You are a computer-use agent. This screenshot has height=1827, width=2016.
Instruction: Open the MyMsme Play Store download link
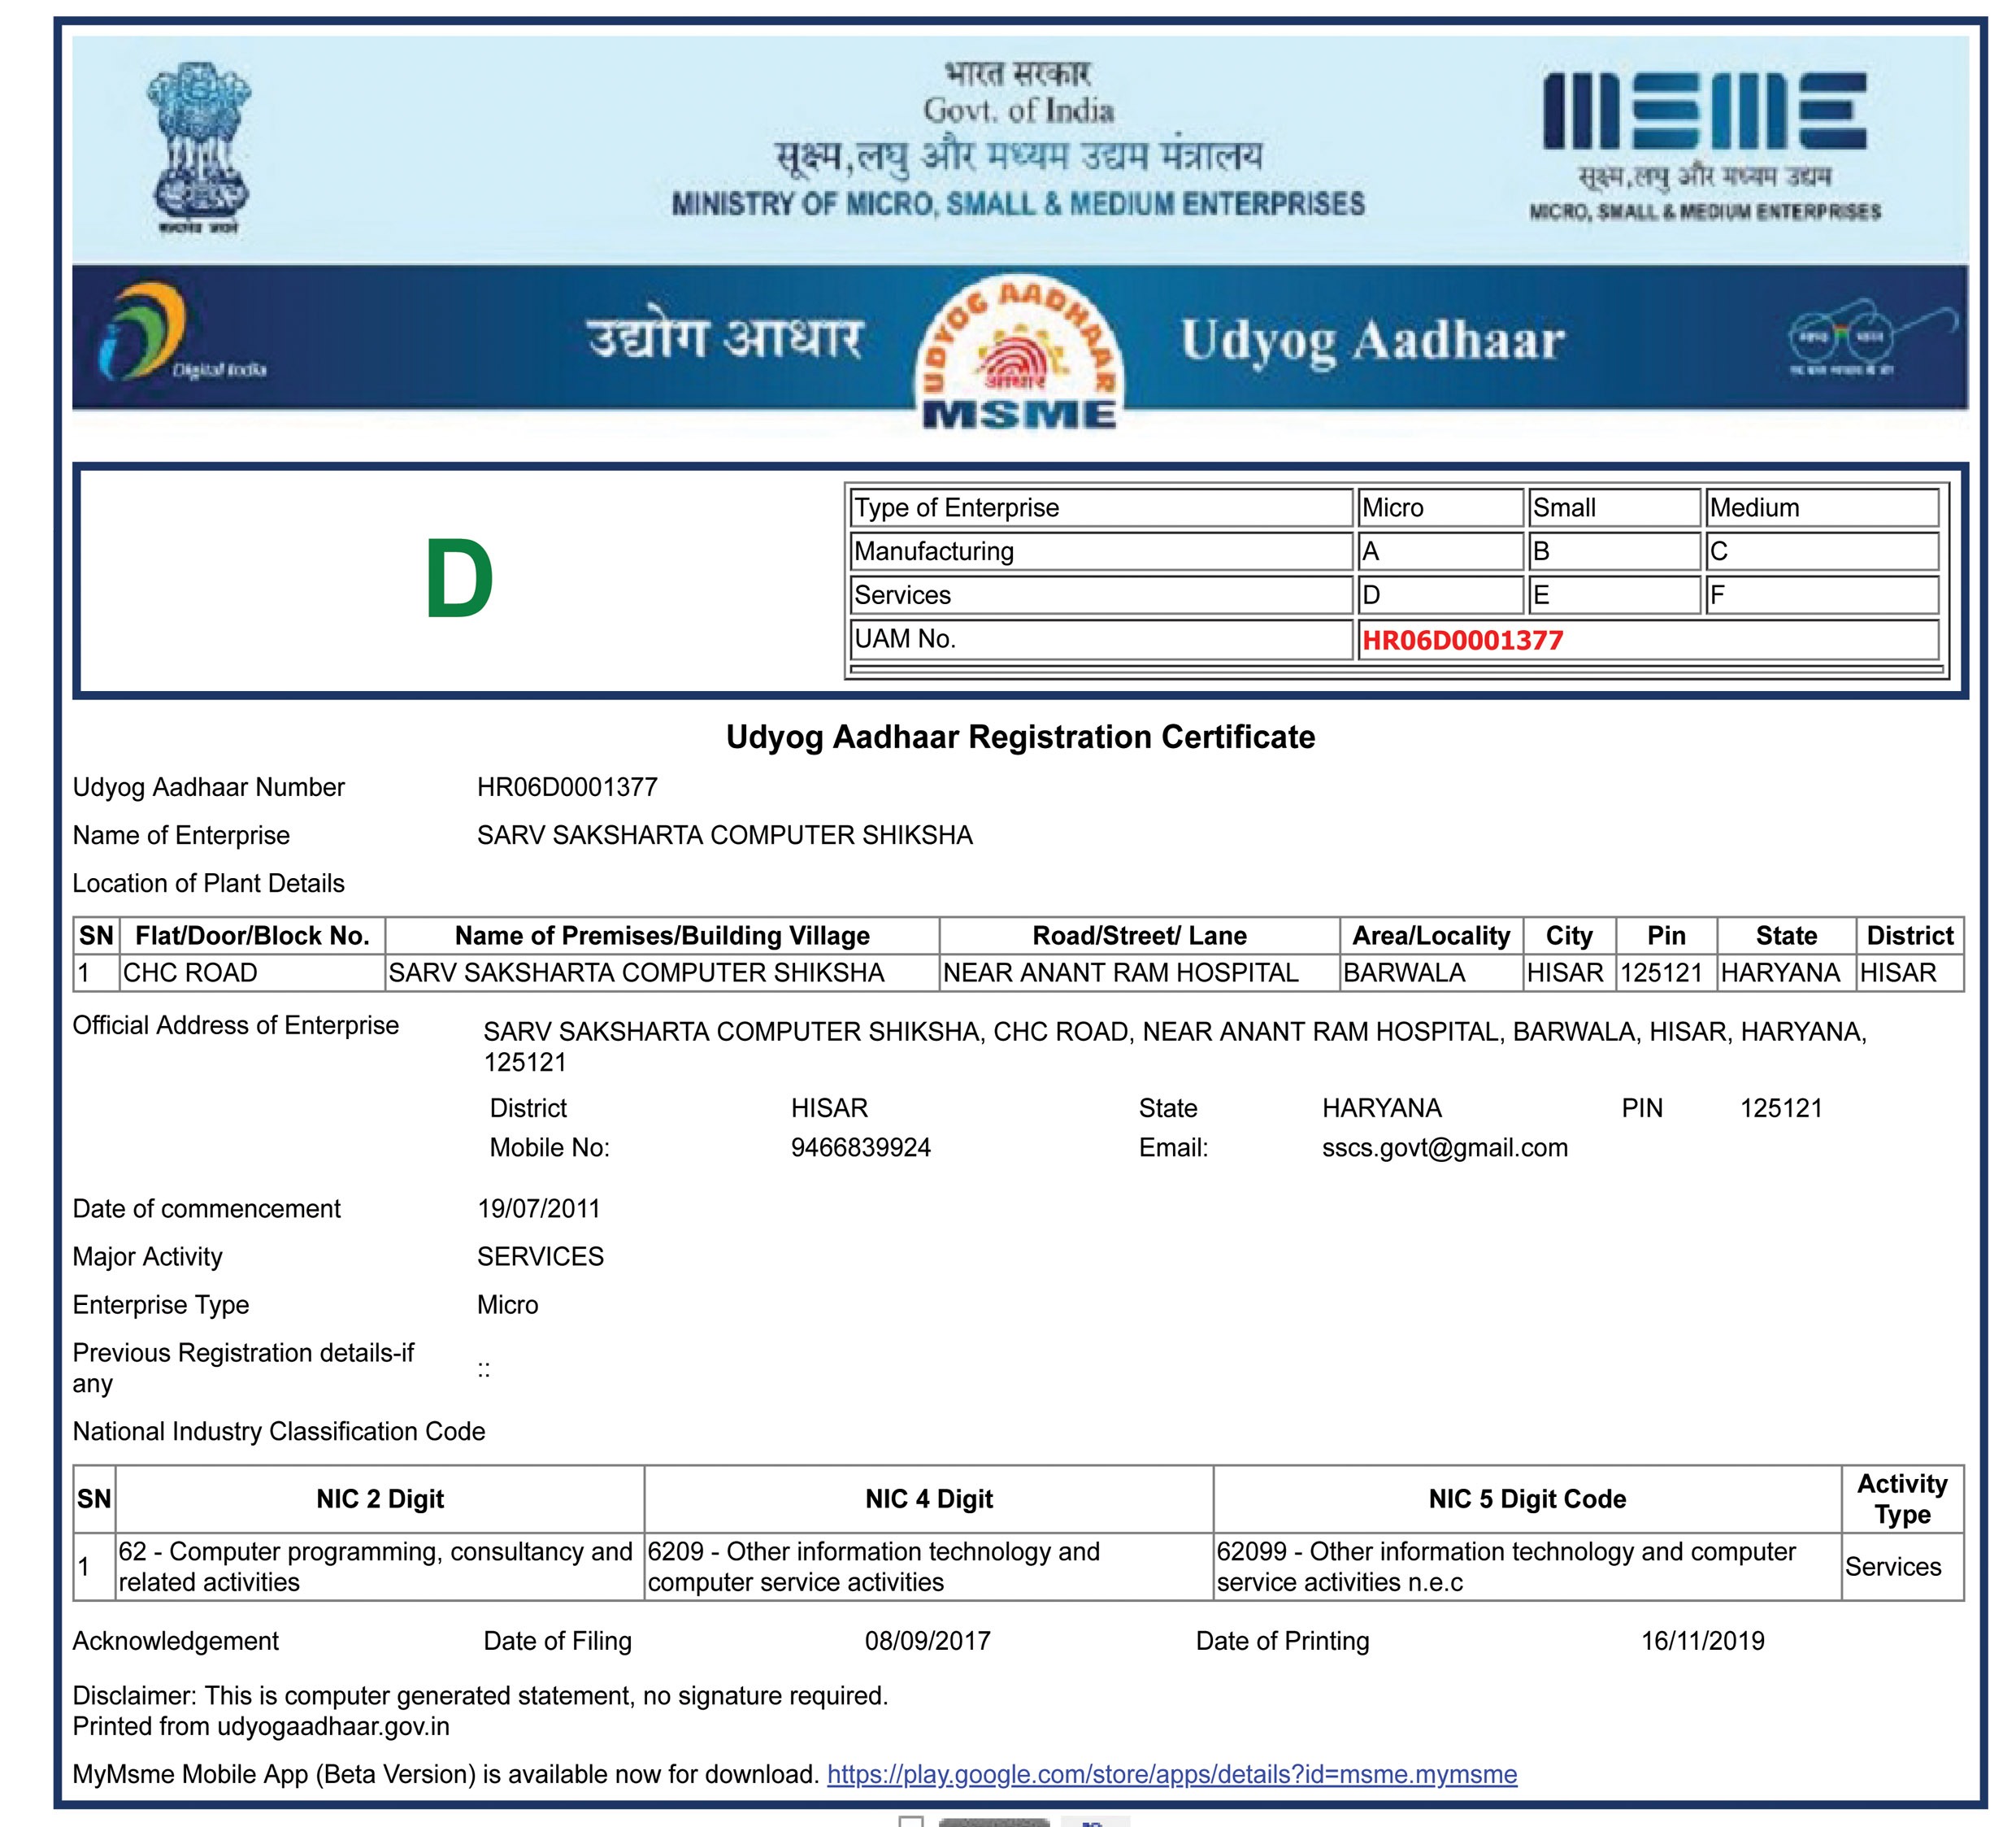pos(1171,1773)
